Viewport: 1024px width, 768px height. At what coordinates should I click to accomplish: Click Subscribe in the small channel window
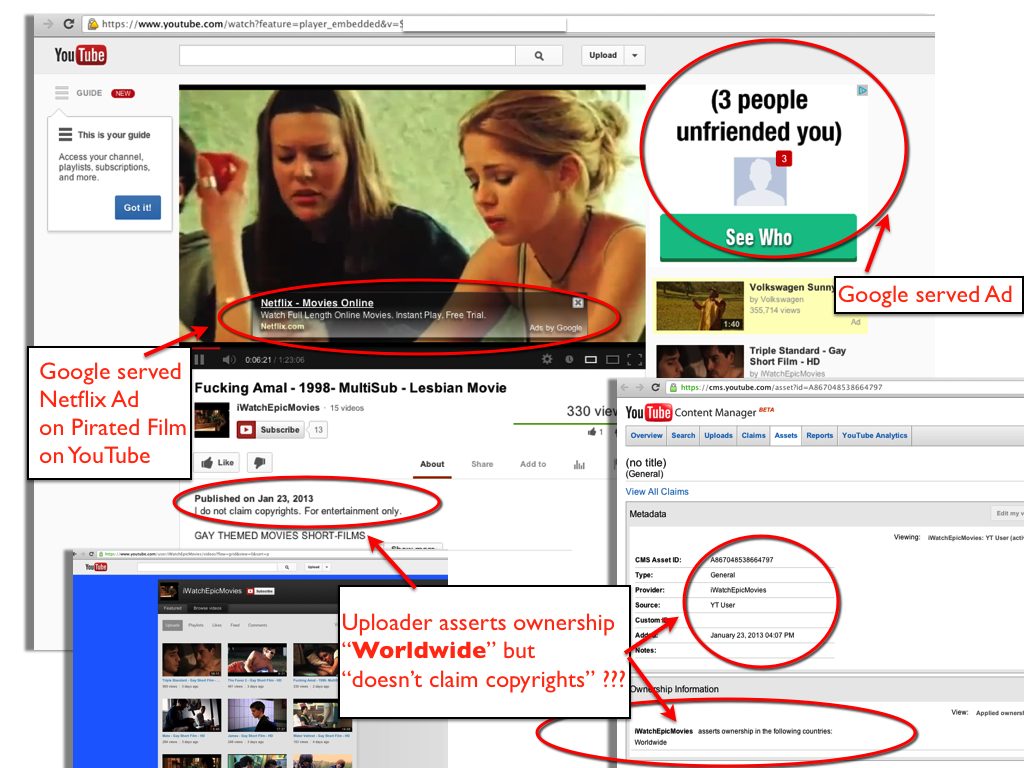(261, 591)
